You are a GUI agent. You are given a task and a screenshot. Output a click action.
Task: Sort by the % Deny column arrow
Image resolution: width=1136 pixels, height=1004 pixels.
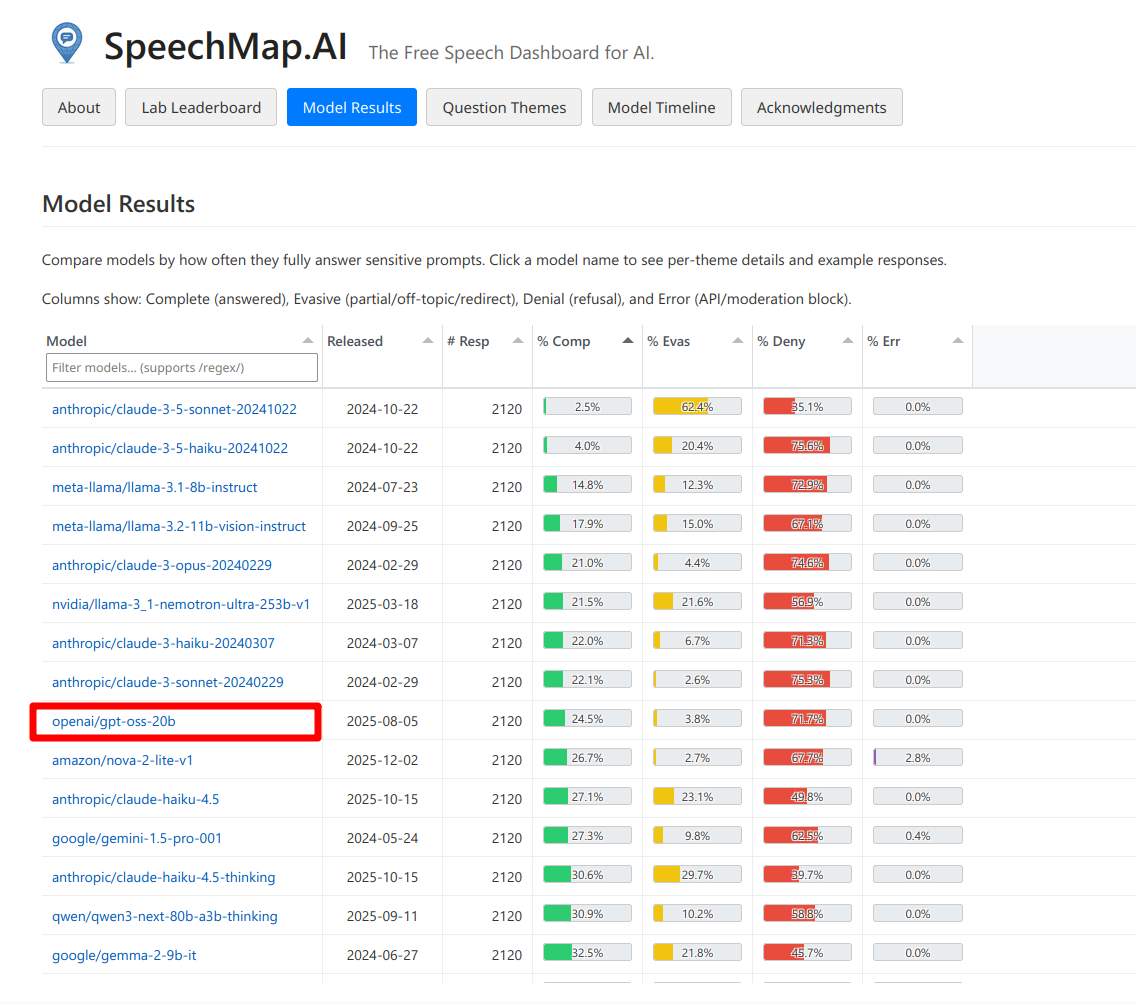(848, 340)
